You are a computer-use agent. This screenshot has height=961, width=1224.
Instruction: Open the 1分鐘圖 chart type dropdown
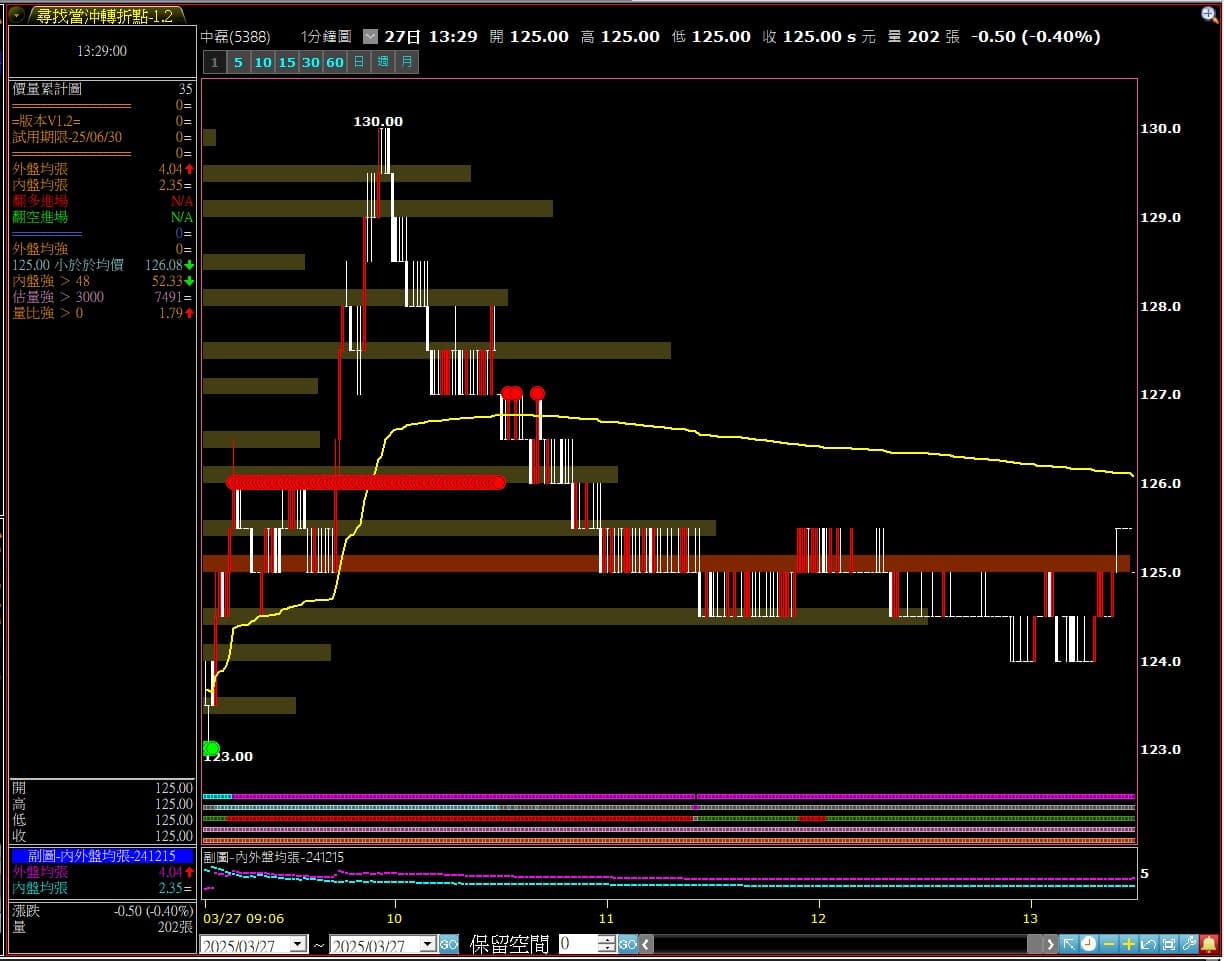pos(370,37)
